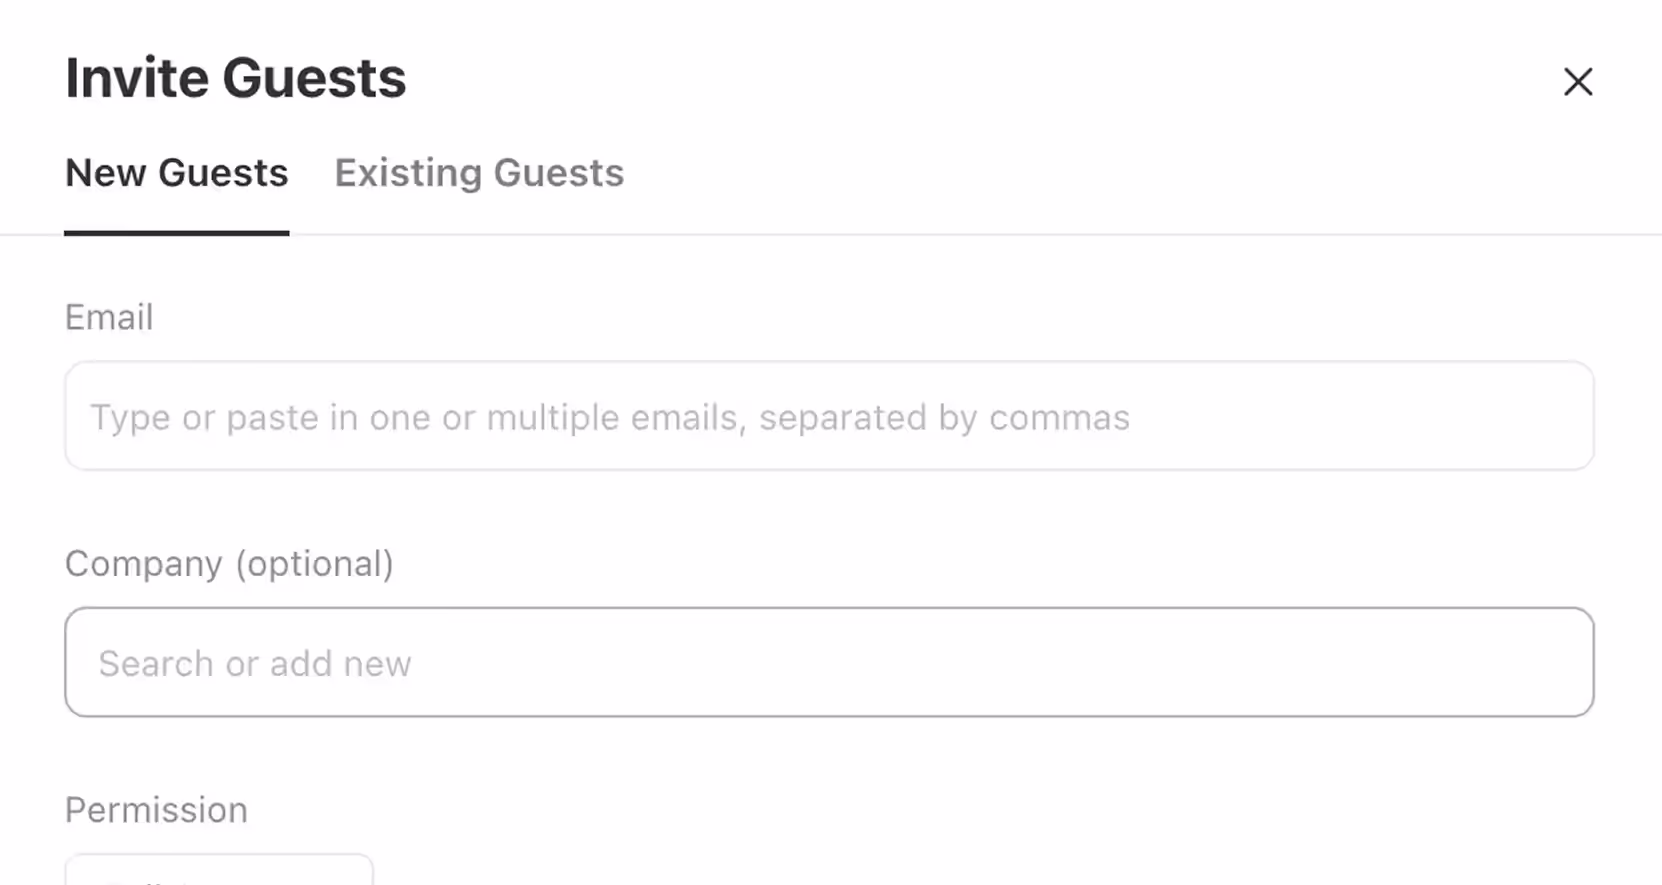Screen dimensions: 1662x885
Task: Open the Permission dropdown
Action: pos(219,870)
